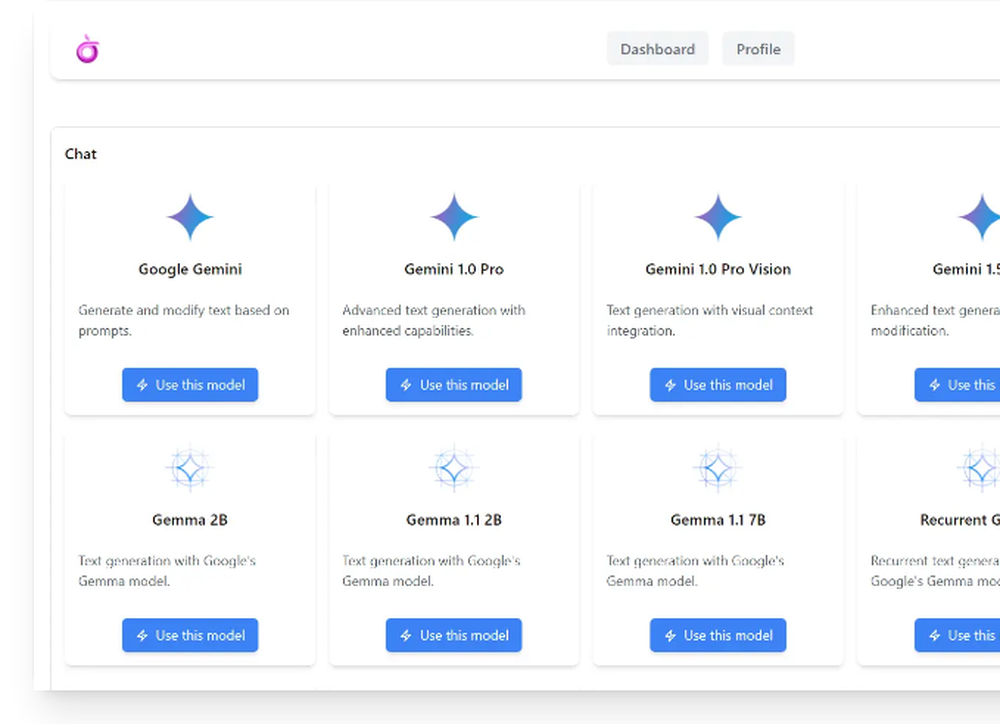Click the Gemma 1.1 7B card description text

(x=695, y=571)
